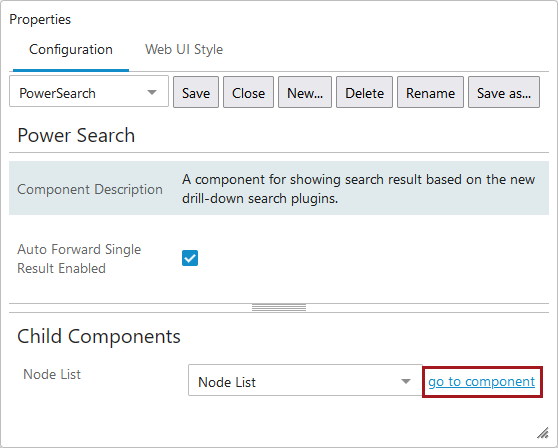The image size is (558, 448).
Task: Create a configuration with New...
Action: (x=305, y=92)
